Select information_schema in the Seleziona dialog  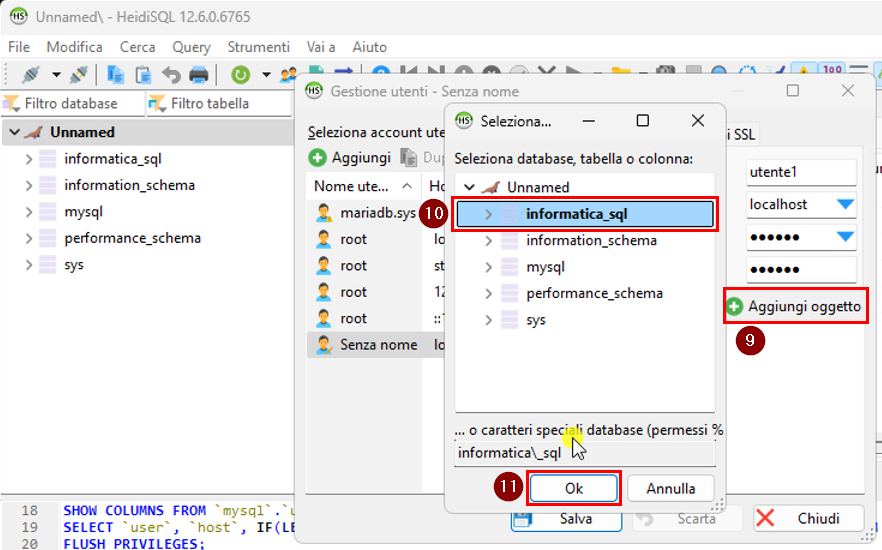pyautogui.click(x=591, y=241)
